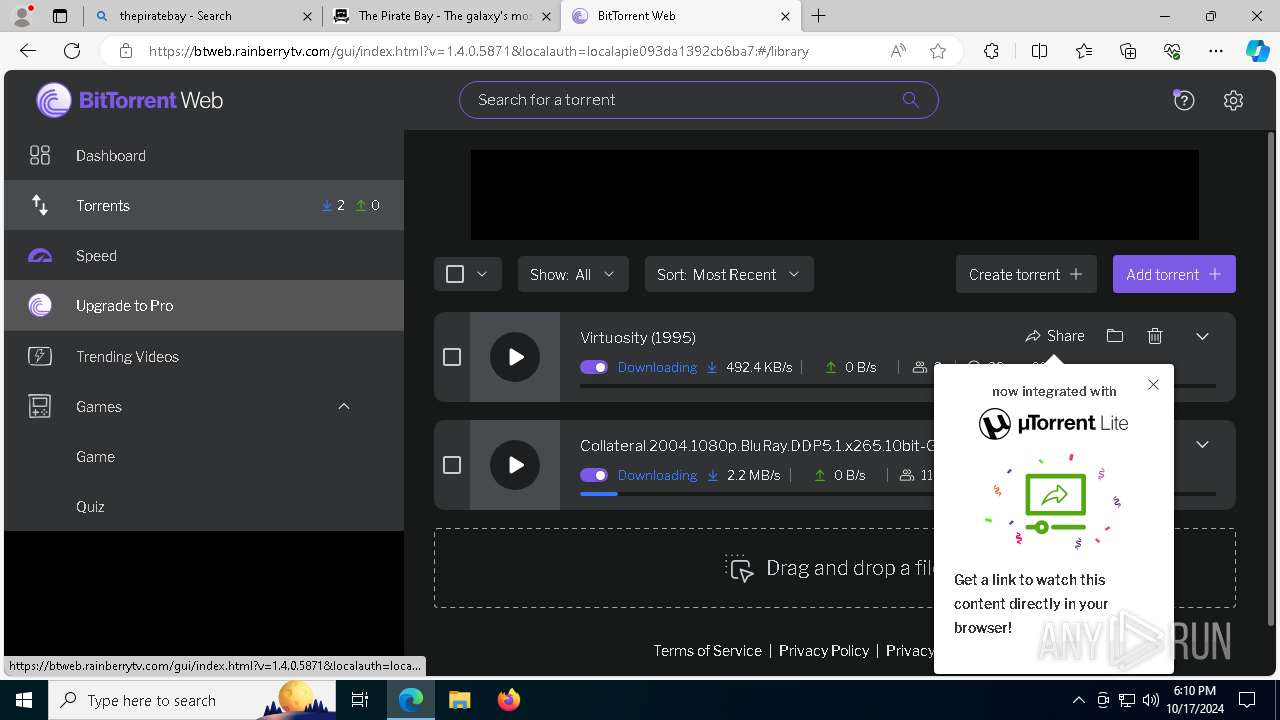Open Edge collections icon
This screenshot has width=1280, height=720.
pyautogui.click(x=1128, y=51)
